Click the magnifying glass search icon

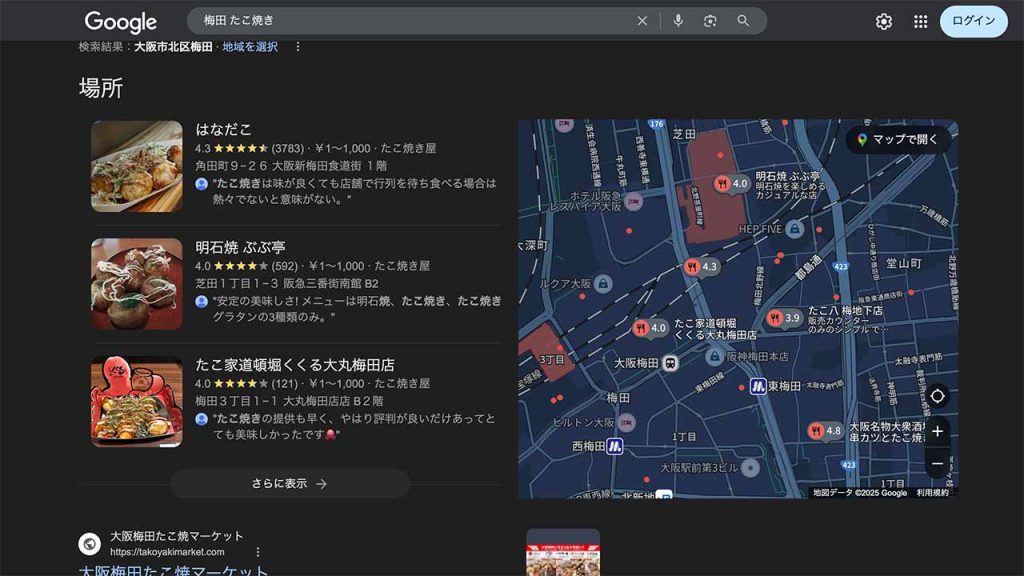tap(743, 21)
